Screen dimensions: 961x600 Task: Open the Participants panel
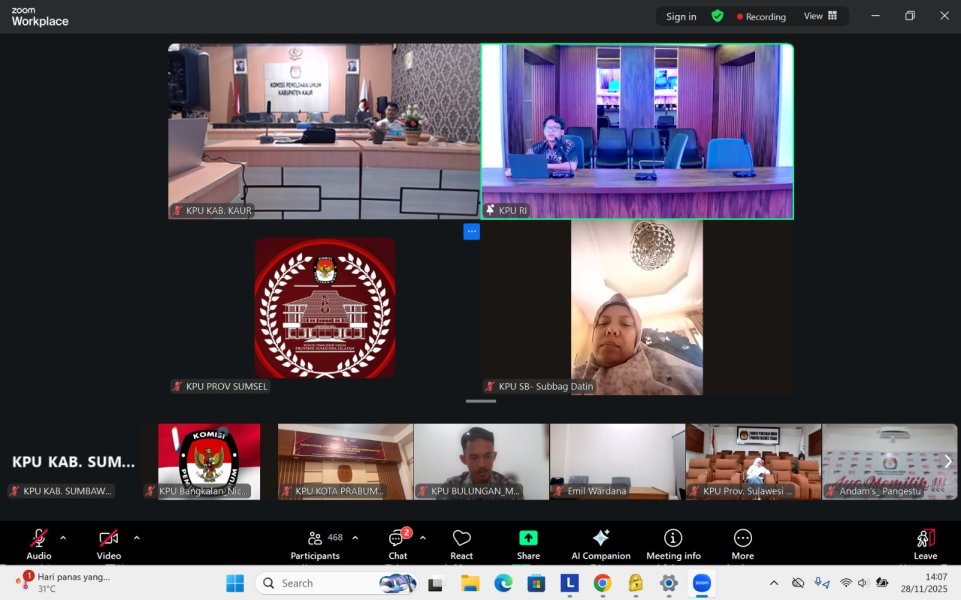tap(314, 543)
